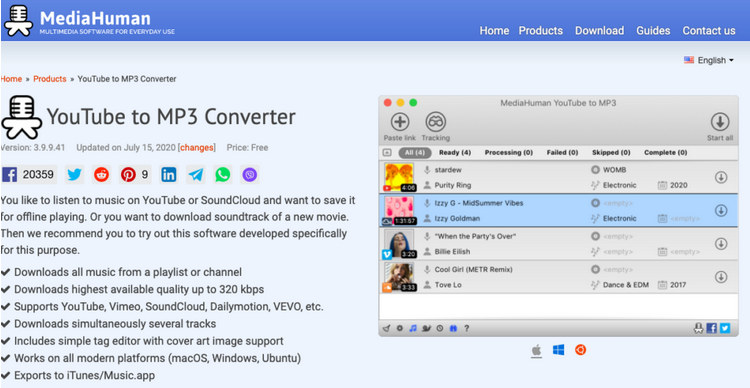Click MediaHuman mascot icon in app footer
The width and height of the screenshot is (750, 388).
[x=699, y=328]
